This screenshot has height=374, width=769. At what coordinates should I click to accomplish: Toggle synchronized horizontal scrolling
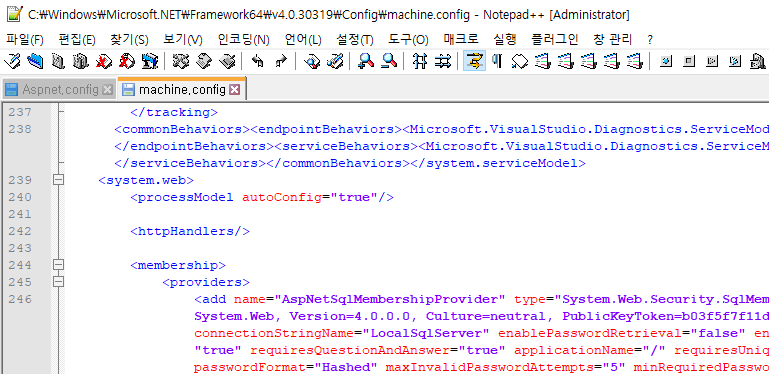[443, 61]
